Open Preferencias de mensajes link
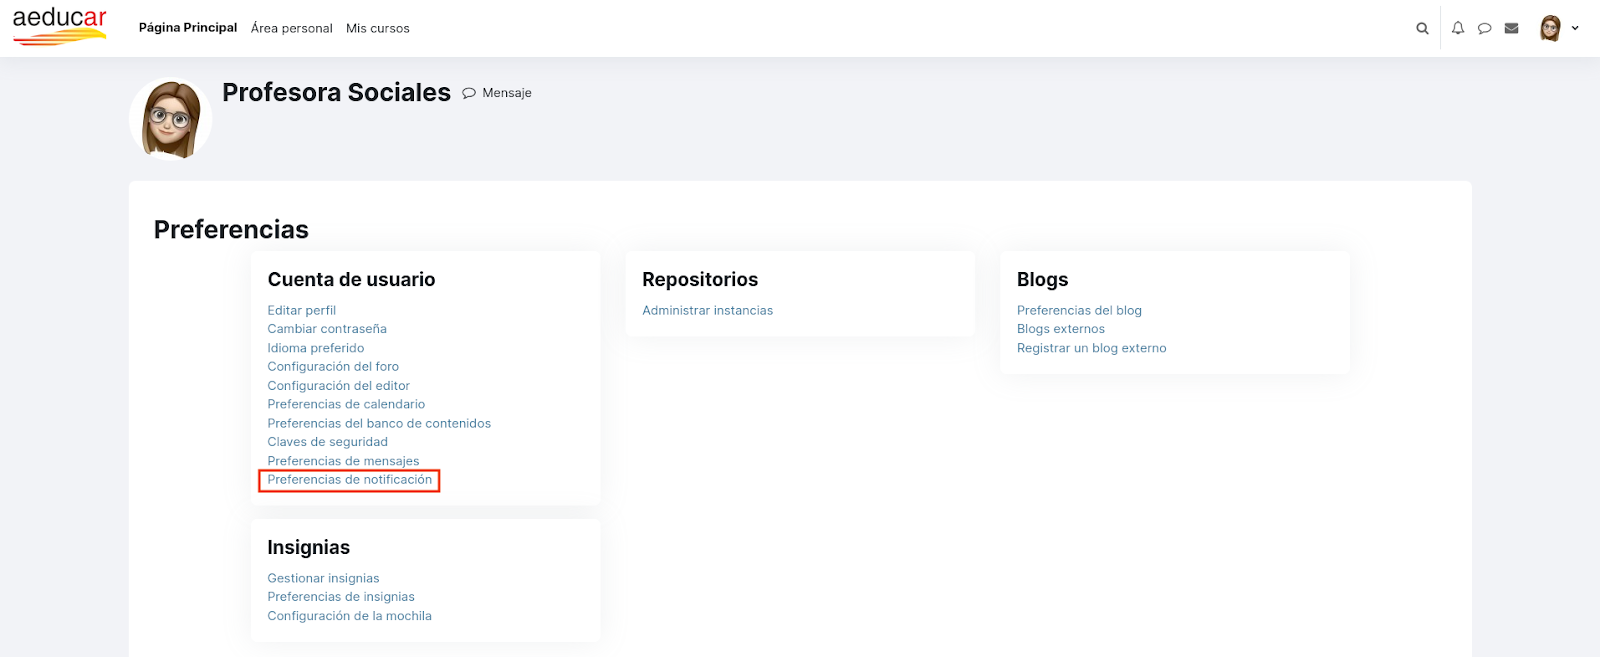This screenshot has width=1600, height=657. (343, 461)
